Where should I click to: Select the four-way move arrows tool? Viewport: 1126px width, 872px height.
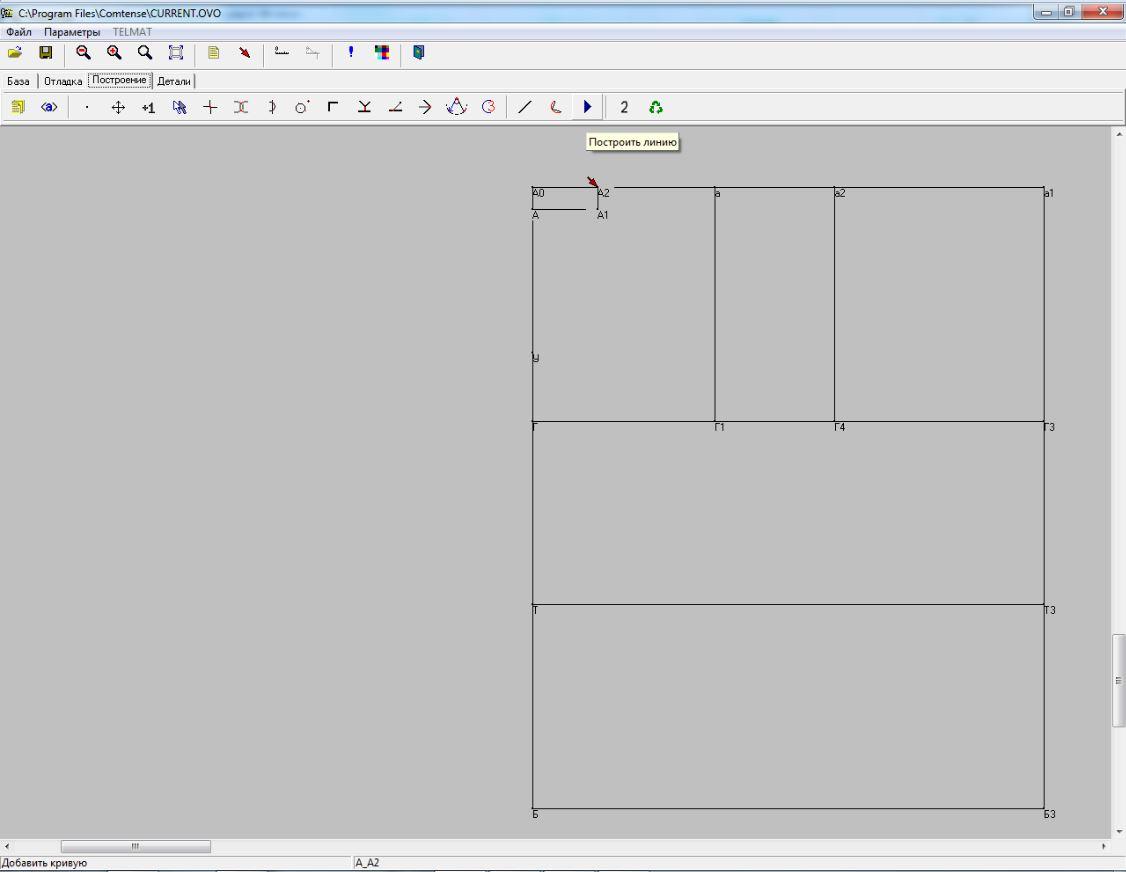point(118,107)
